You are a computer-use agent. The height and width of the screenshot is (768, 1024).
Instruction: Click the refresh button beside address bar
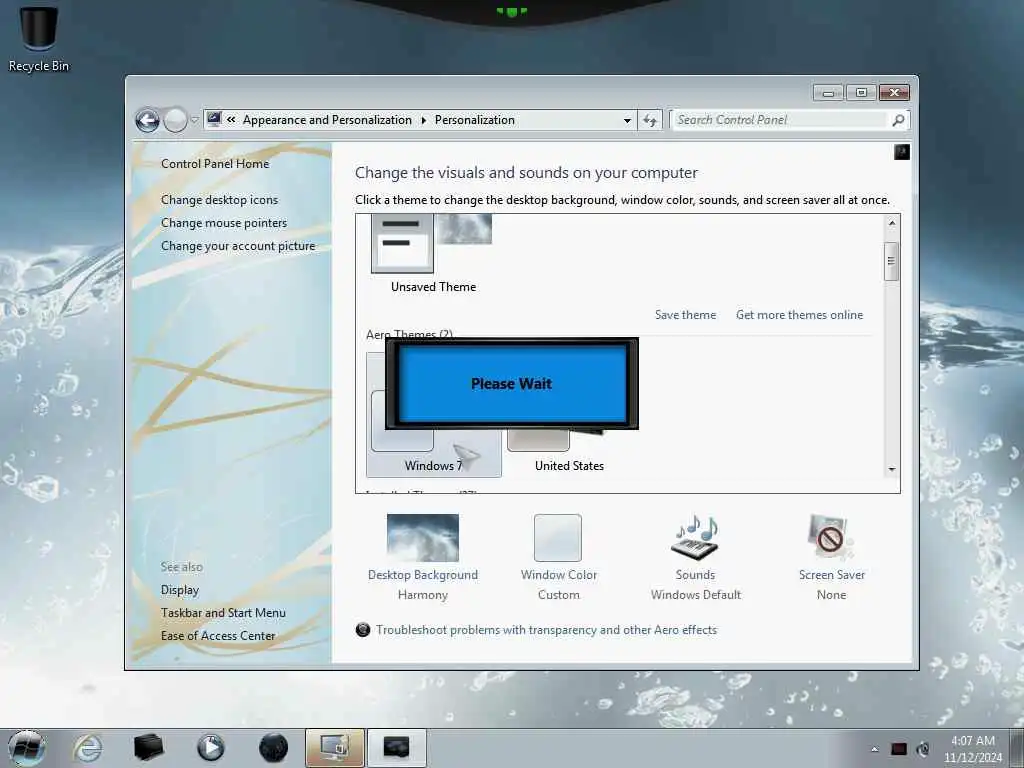coord(650,120)
